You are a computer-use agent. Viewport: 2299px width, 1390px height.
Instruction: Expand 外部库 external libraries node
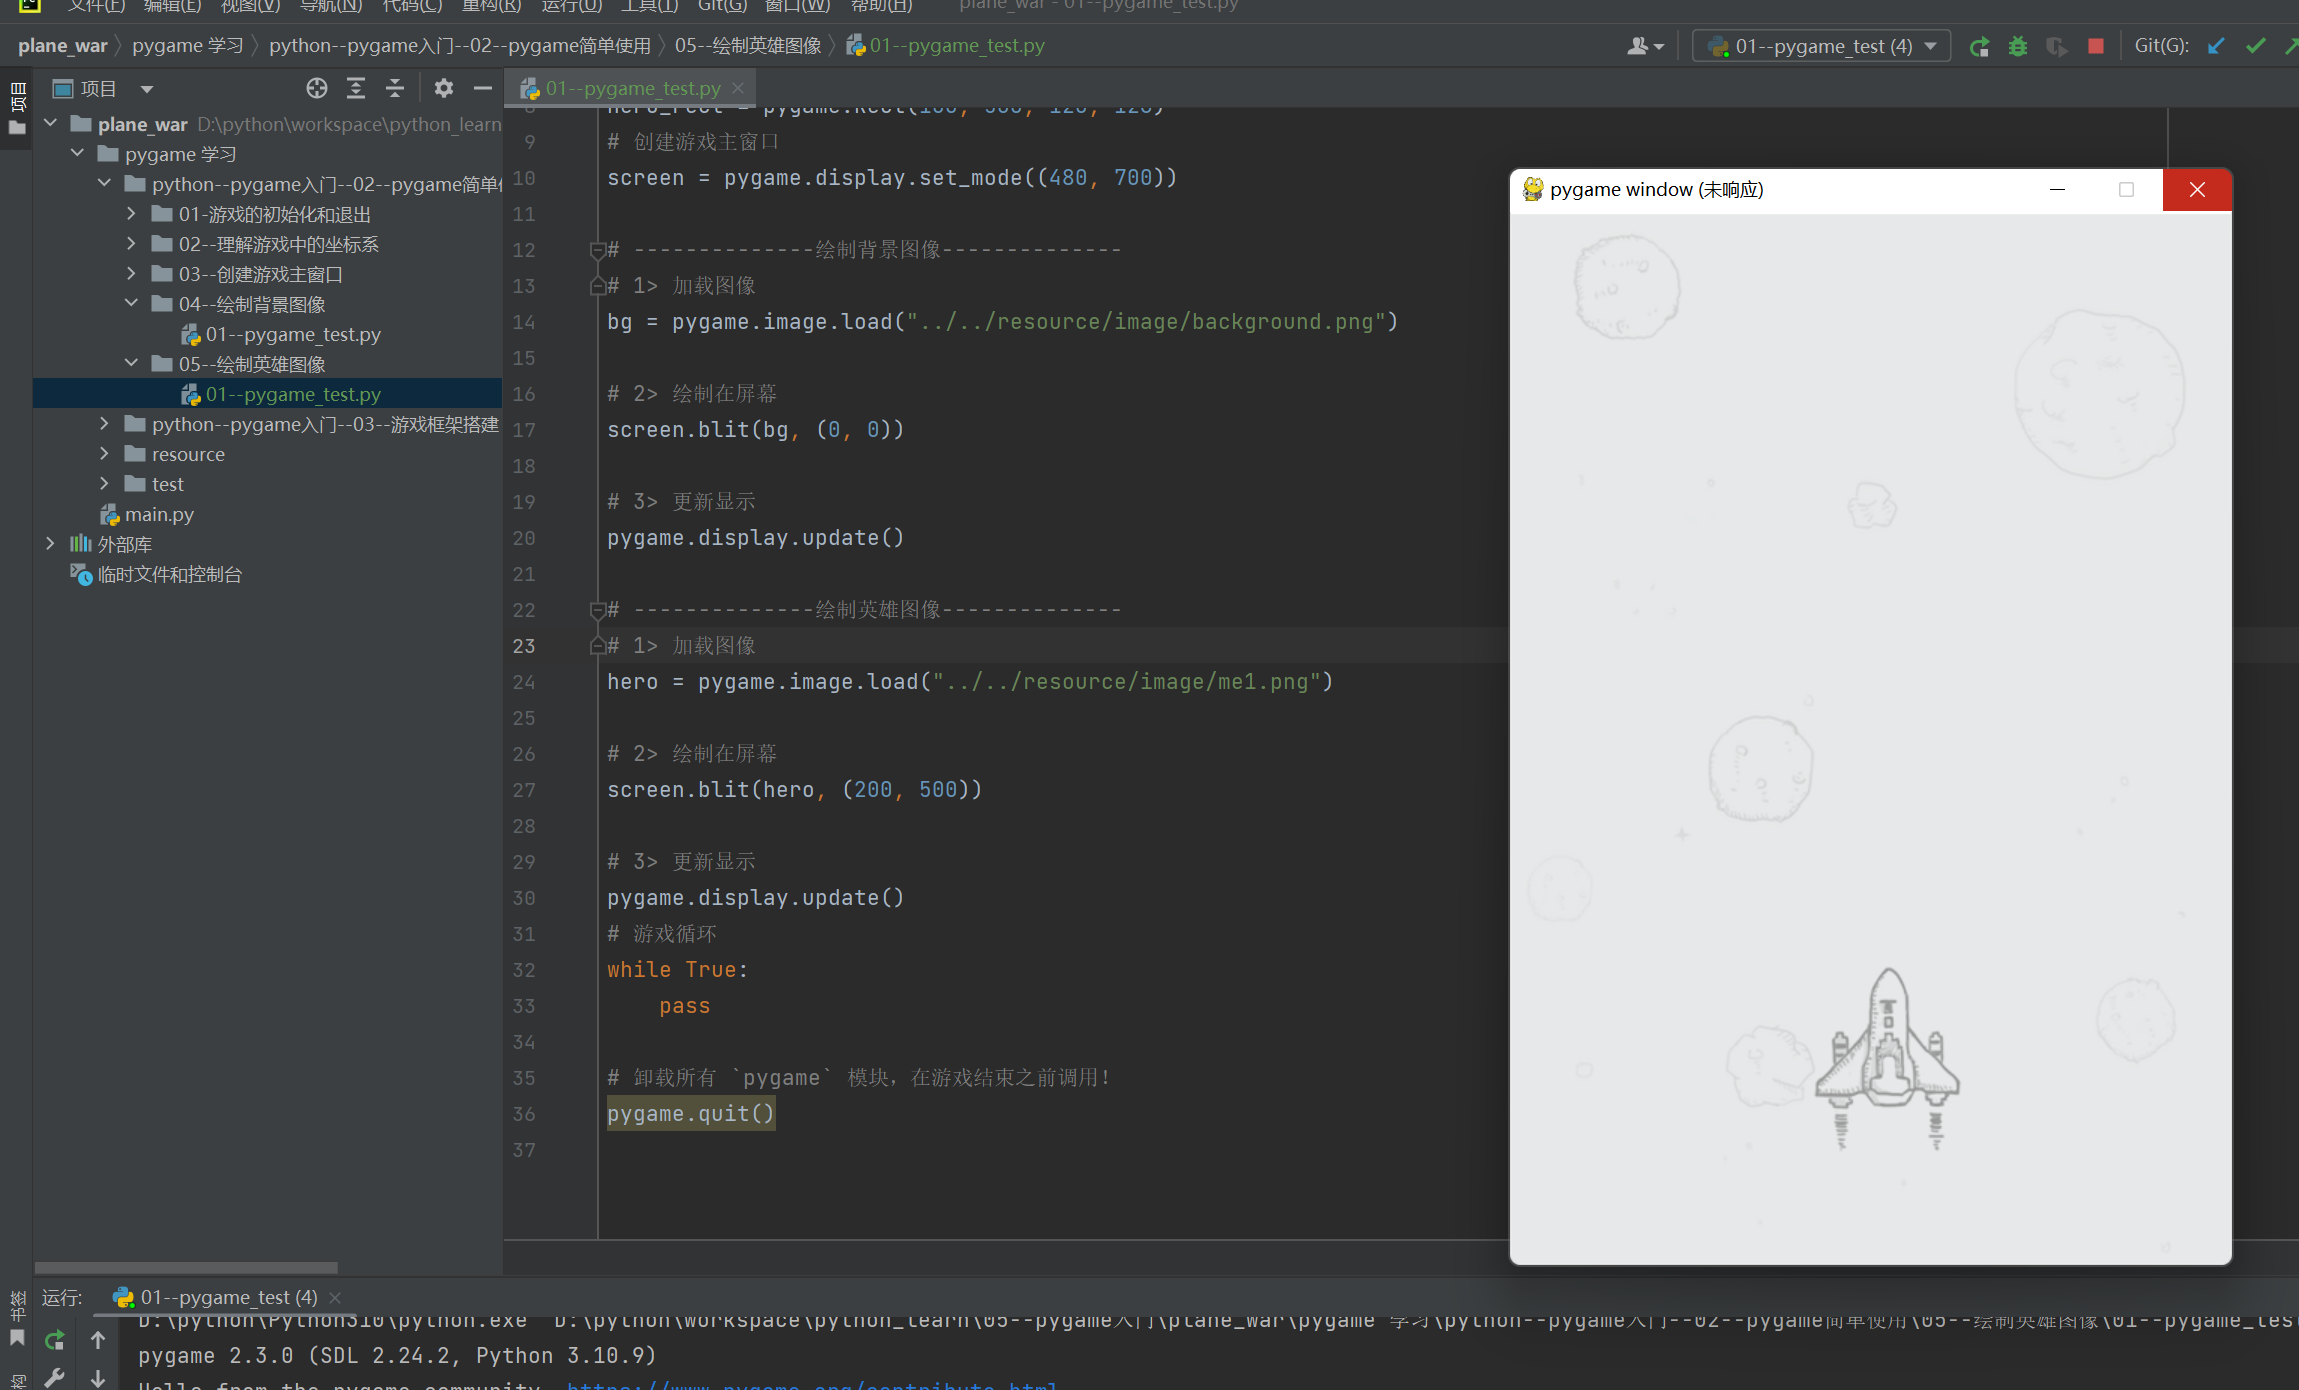pyautogui.click(x=50, y=543)
